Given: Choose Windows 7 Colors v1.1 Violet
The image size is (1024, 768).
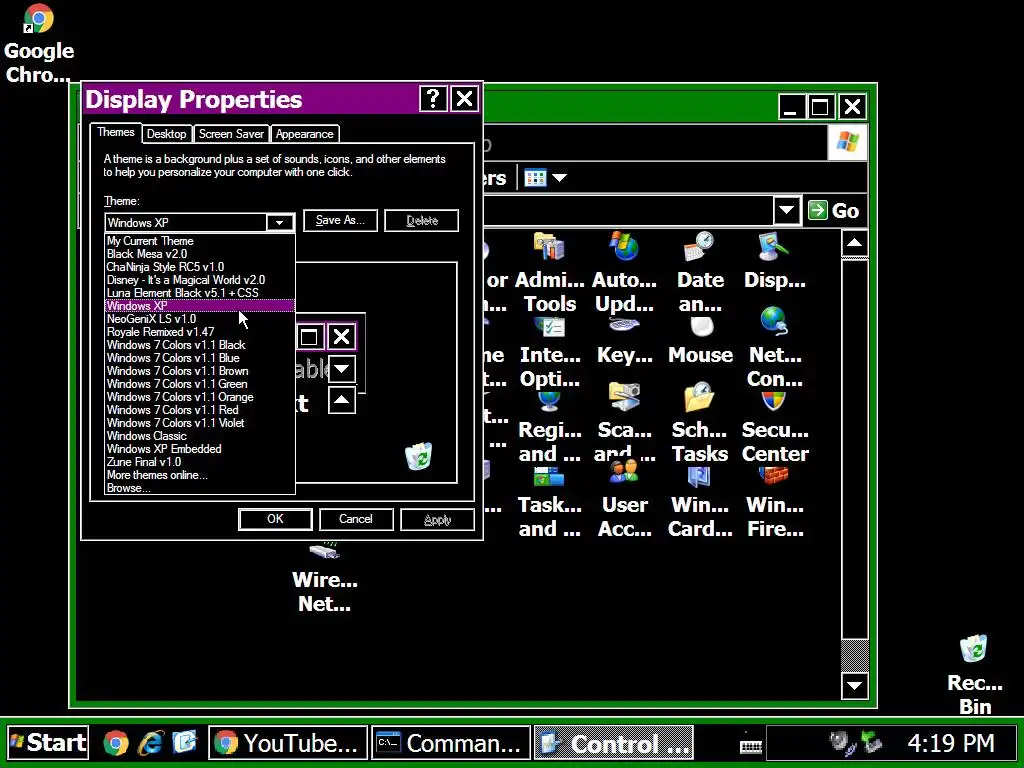Looking at the screenshot, I should click(x=200, y=423).
